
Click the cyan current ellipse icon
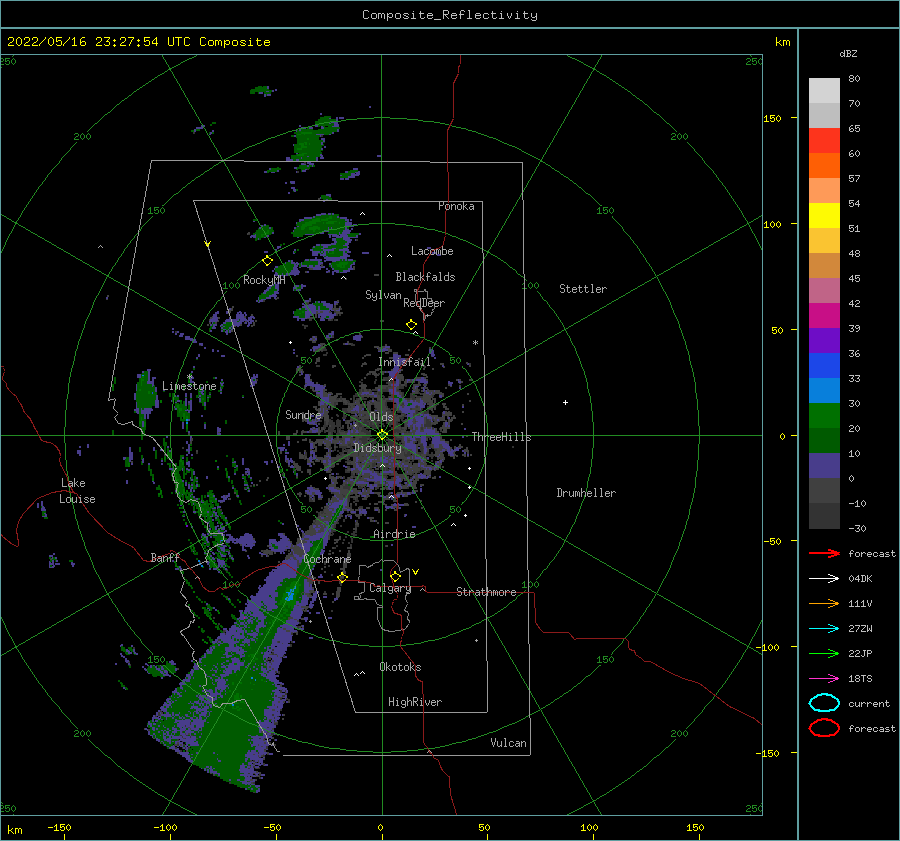824,703
